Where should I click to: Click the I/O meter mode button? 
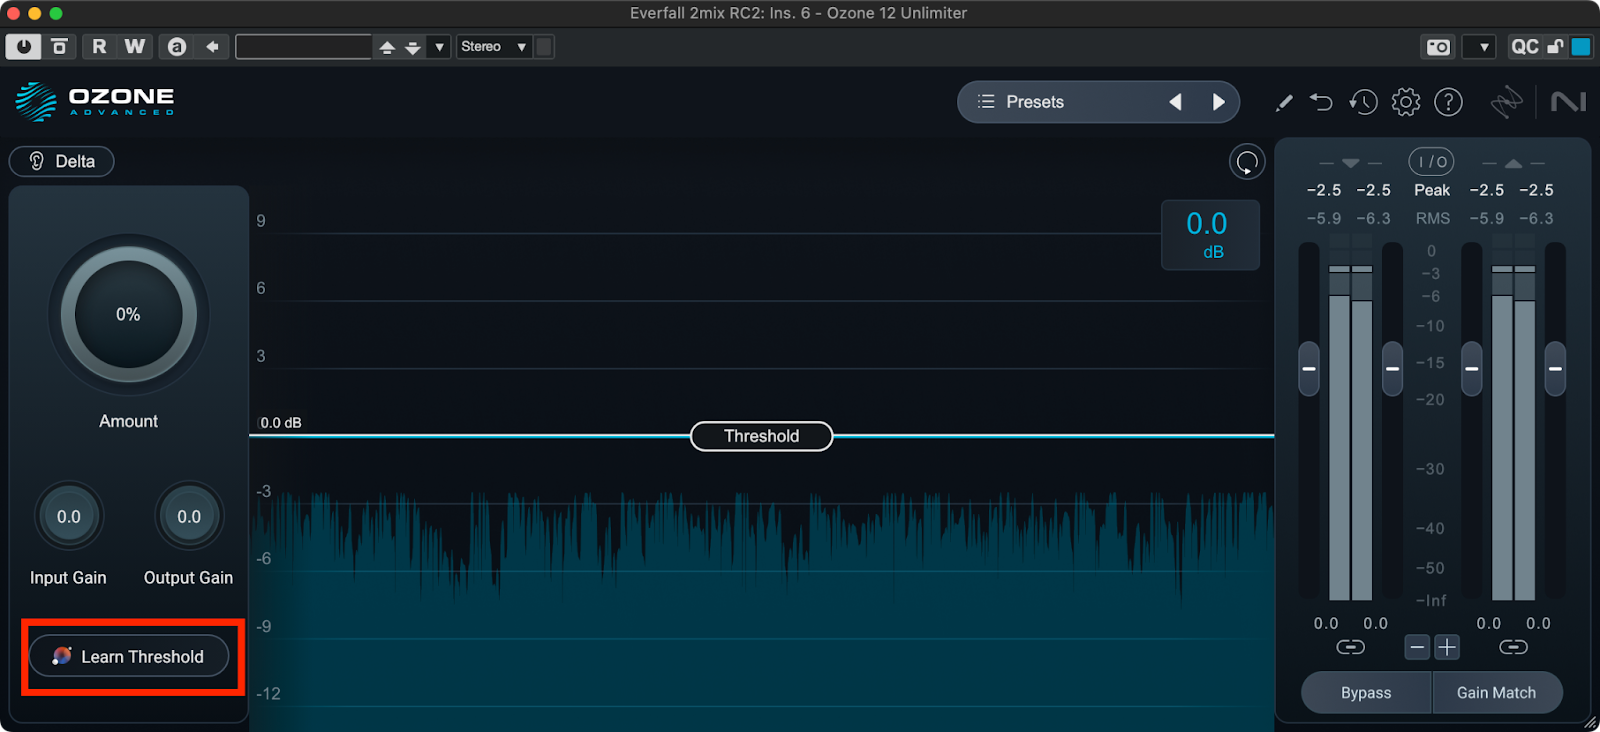click(x=1432, y=162)
